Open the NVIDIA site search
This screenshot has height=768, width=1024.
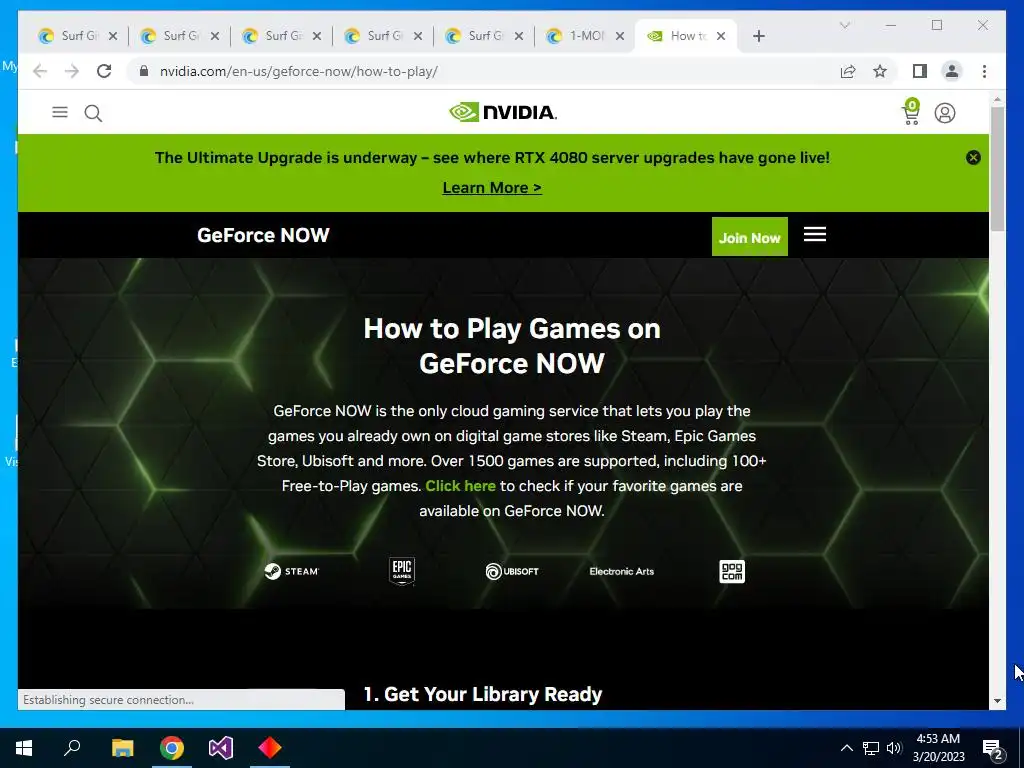pos(93,114)
